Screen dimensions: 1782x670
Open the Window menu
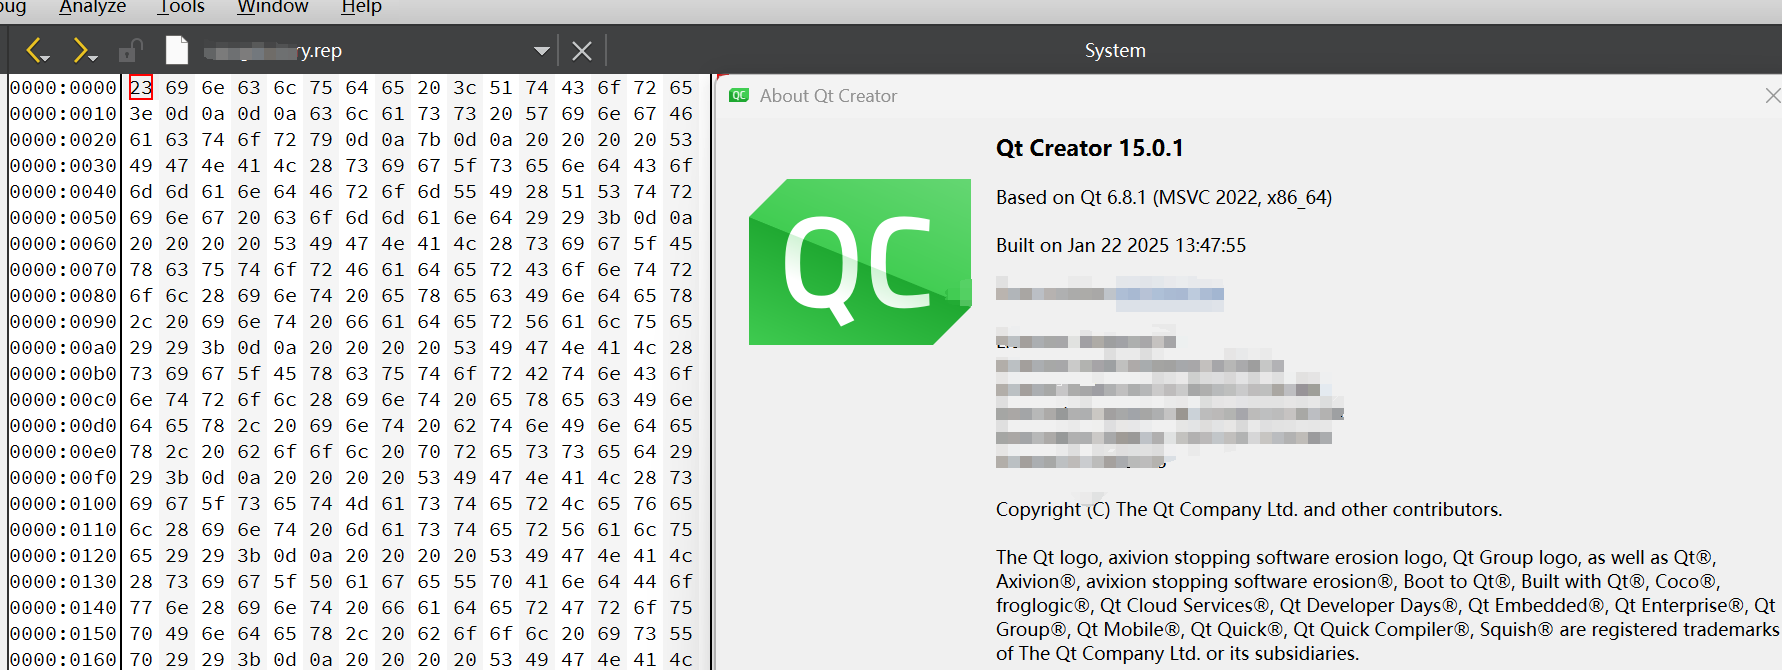(273, 7)
